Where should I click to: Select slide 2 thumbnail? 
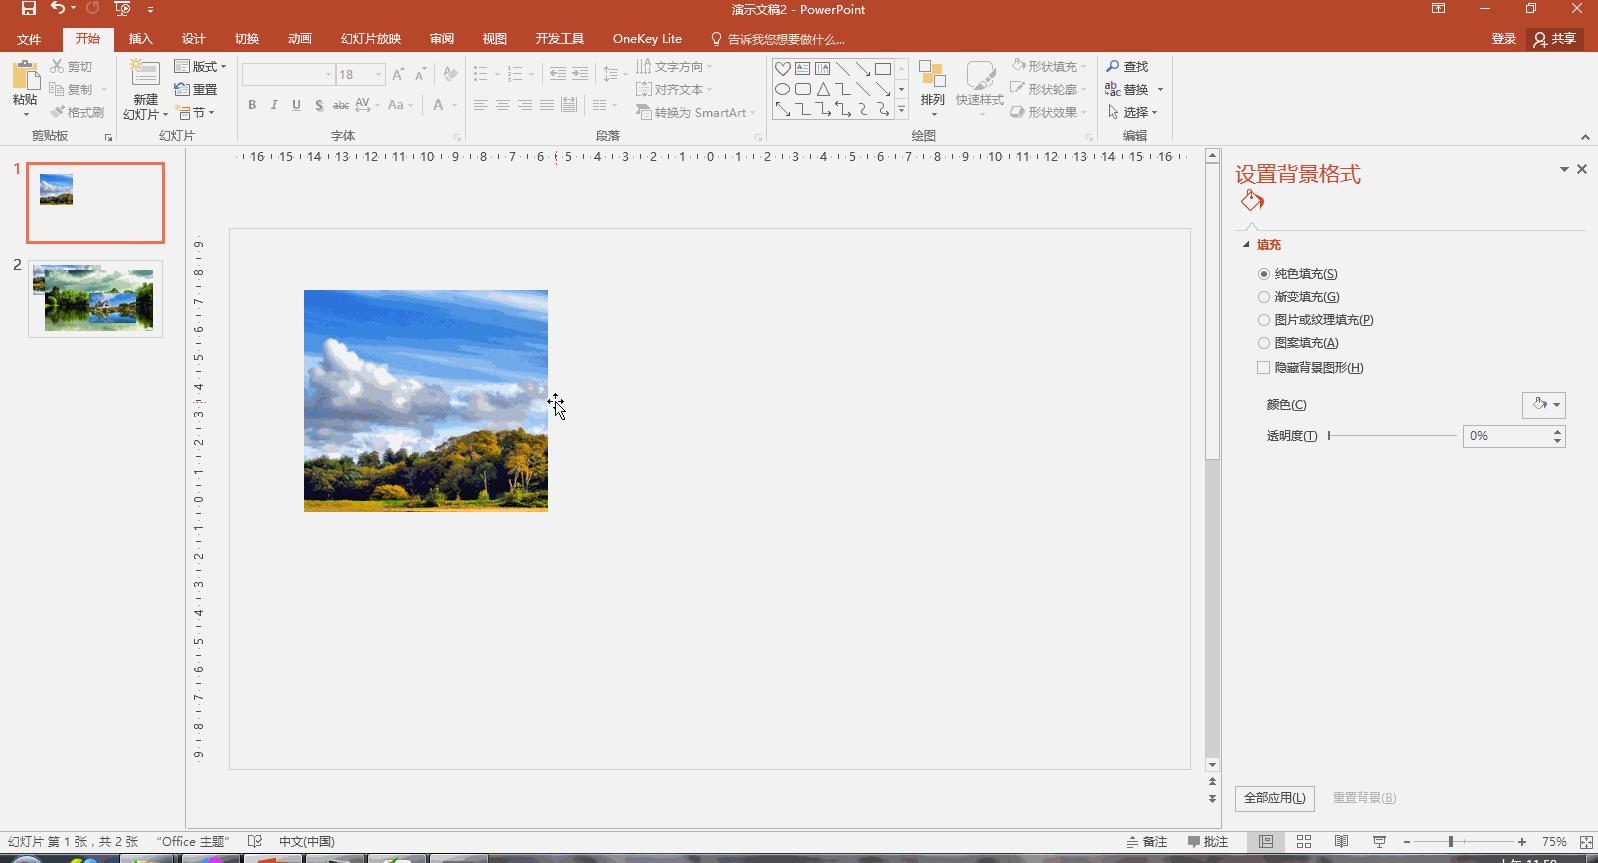95,299
